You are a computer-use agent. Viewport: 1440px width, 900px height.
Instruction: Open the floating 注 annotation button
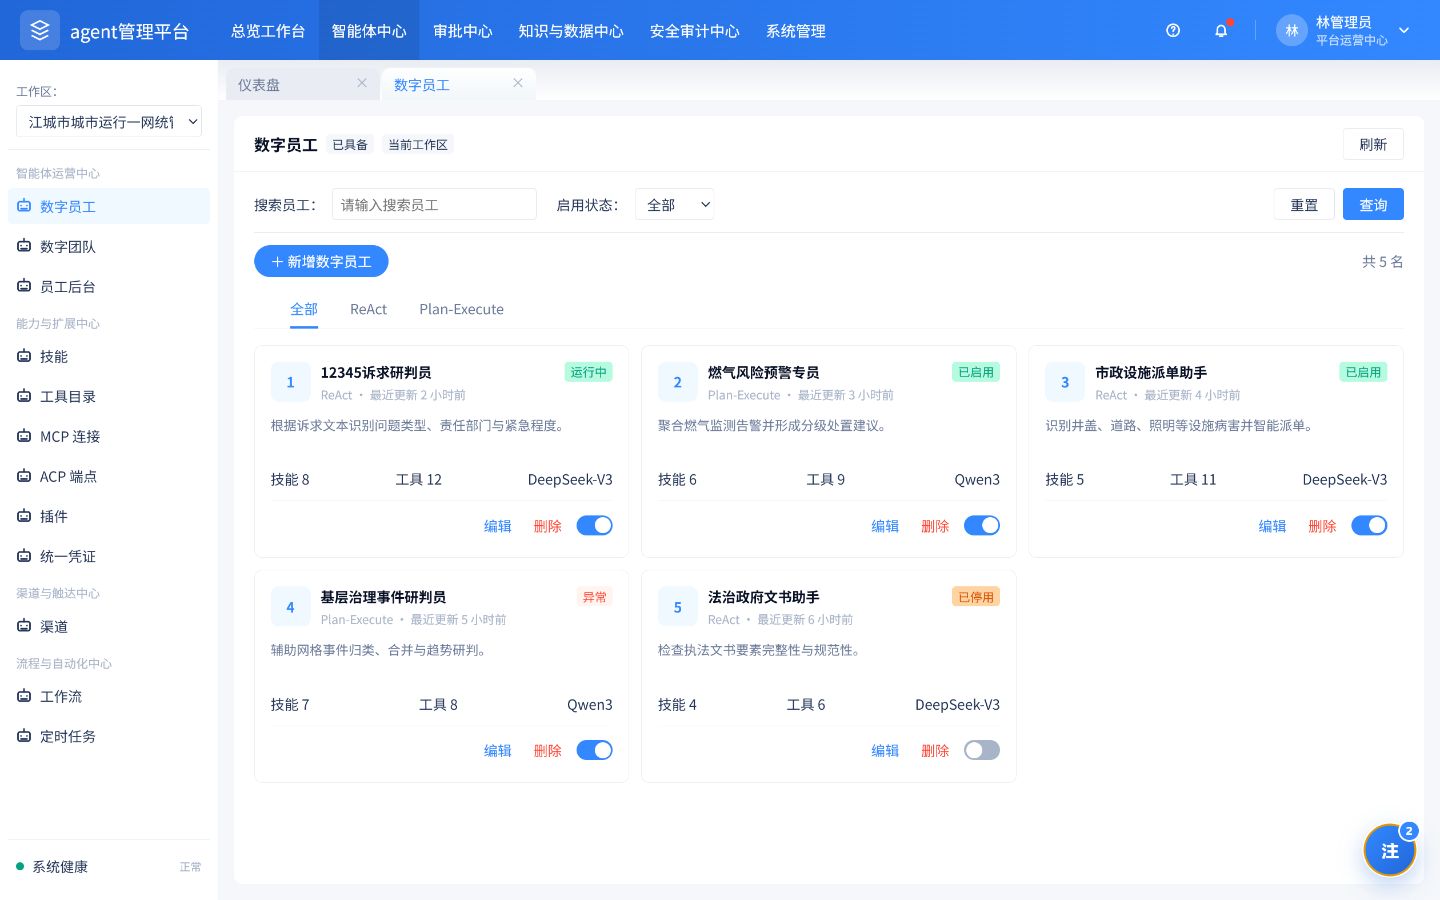(x=1390, y=850)
